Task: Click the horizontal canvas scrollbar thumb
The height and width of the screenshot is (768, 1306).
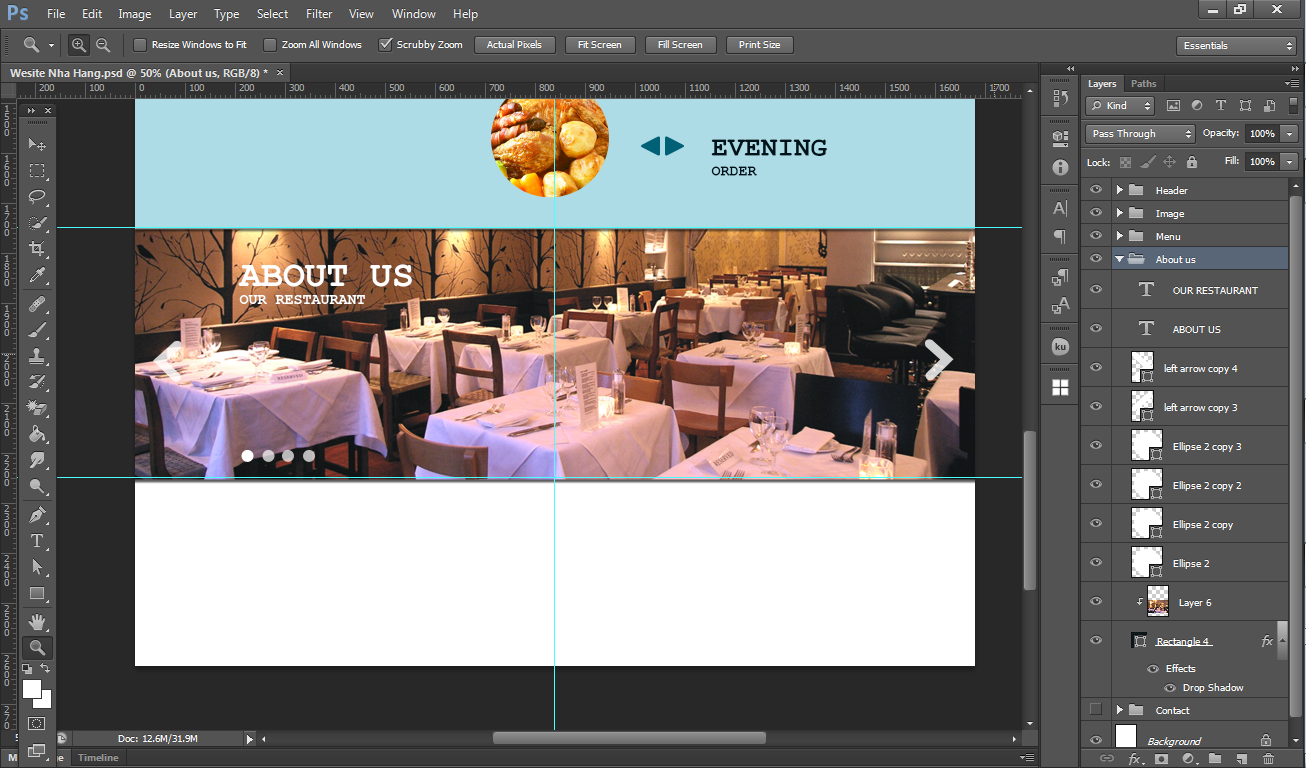Action: coord(629,738)
